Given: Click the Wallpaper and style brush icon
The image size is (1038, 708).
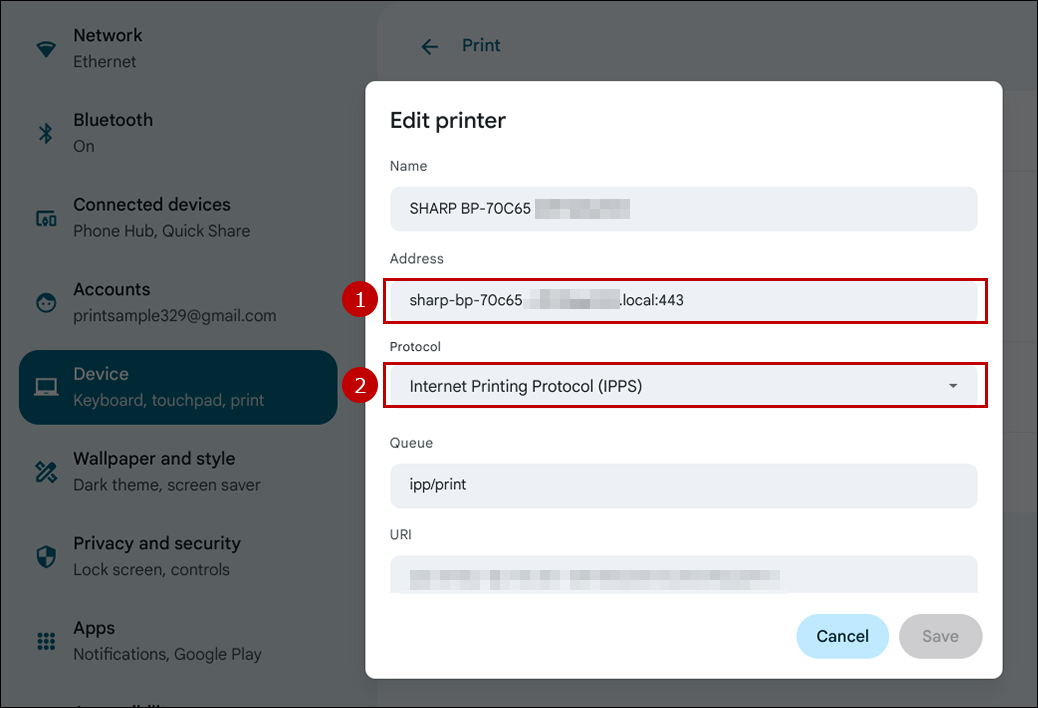Looking at the screenshot, I should [x=46, y=472].
